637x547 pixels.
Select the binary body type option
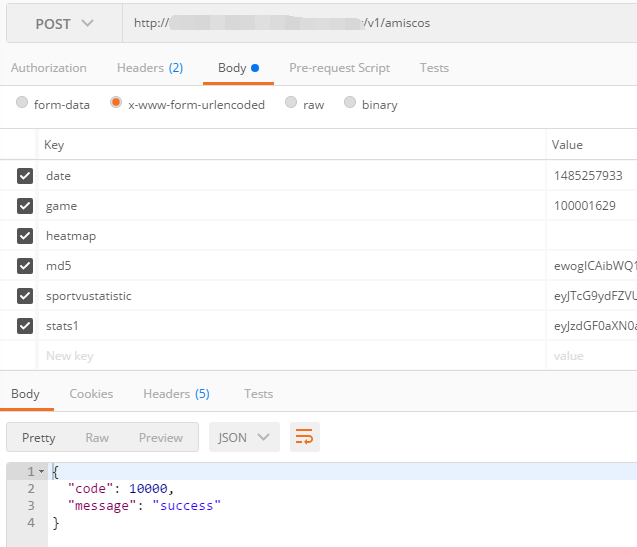(351, 104)
